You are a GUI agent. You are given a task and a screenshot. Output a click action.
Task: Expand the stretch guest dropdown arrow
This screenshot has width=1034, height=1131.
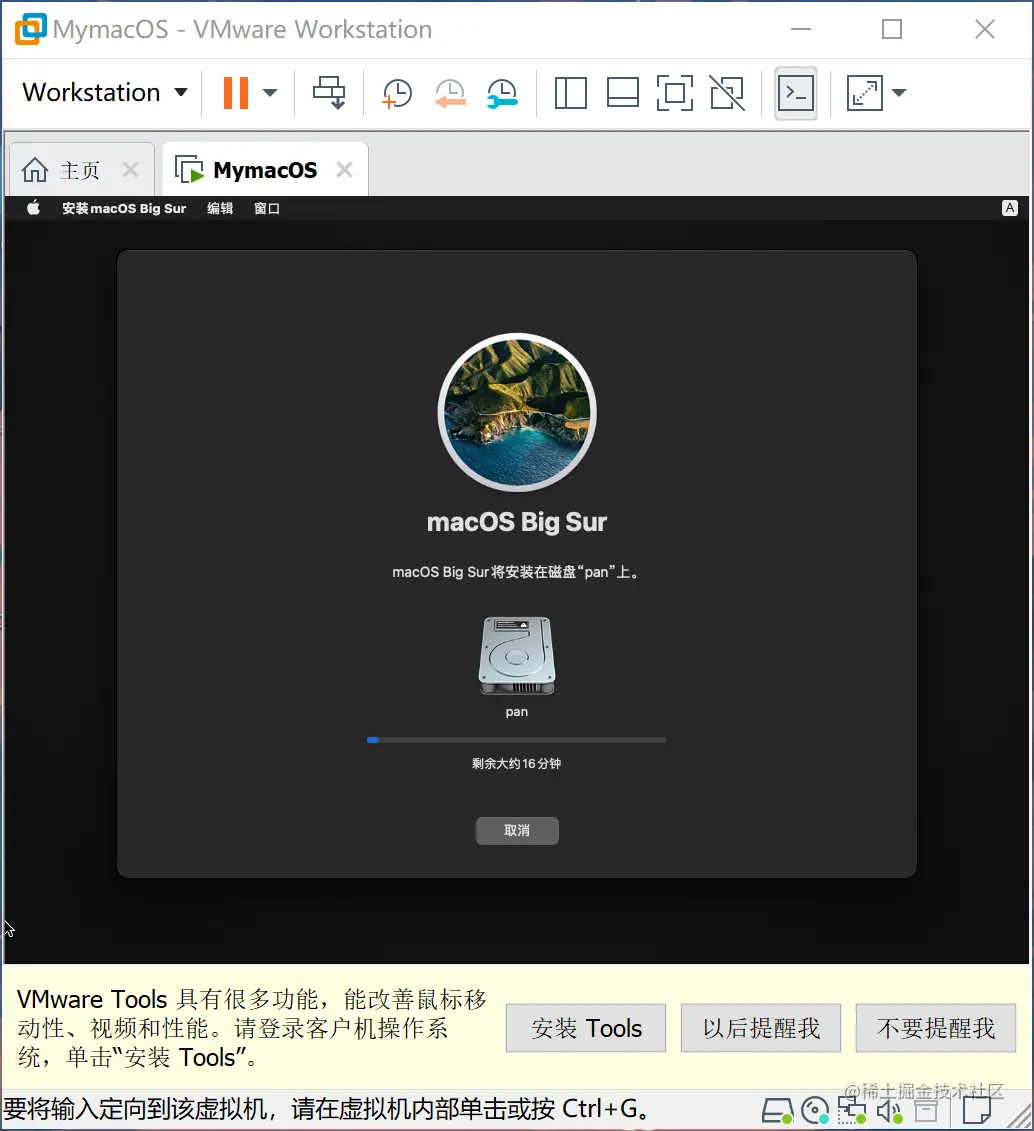point(898,92)
